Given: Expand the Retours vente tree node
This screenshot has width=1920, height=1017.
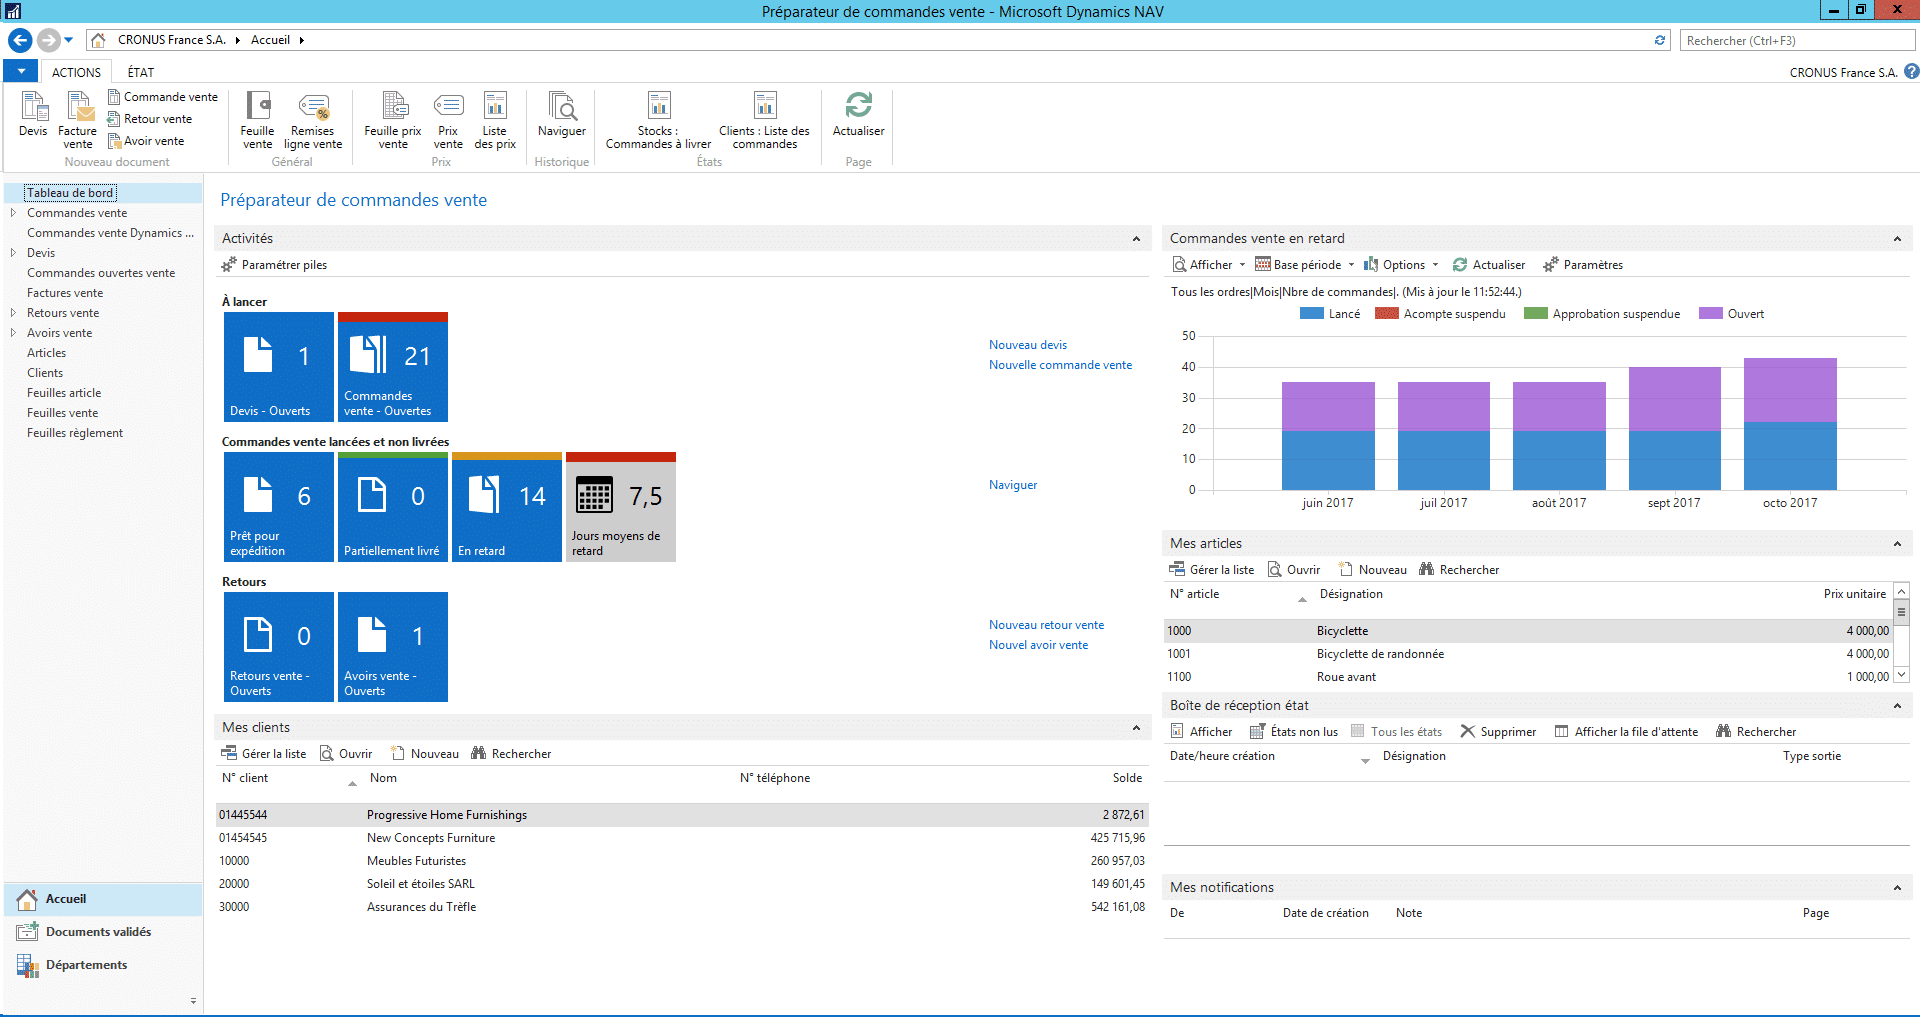Looking at the screenshot, I should (x=13, y=313).
